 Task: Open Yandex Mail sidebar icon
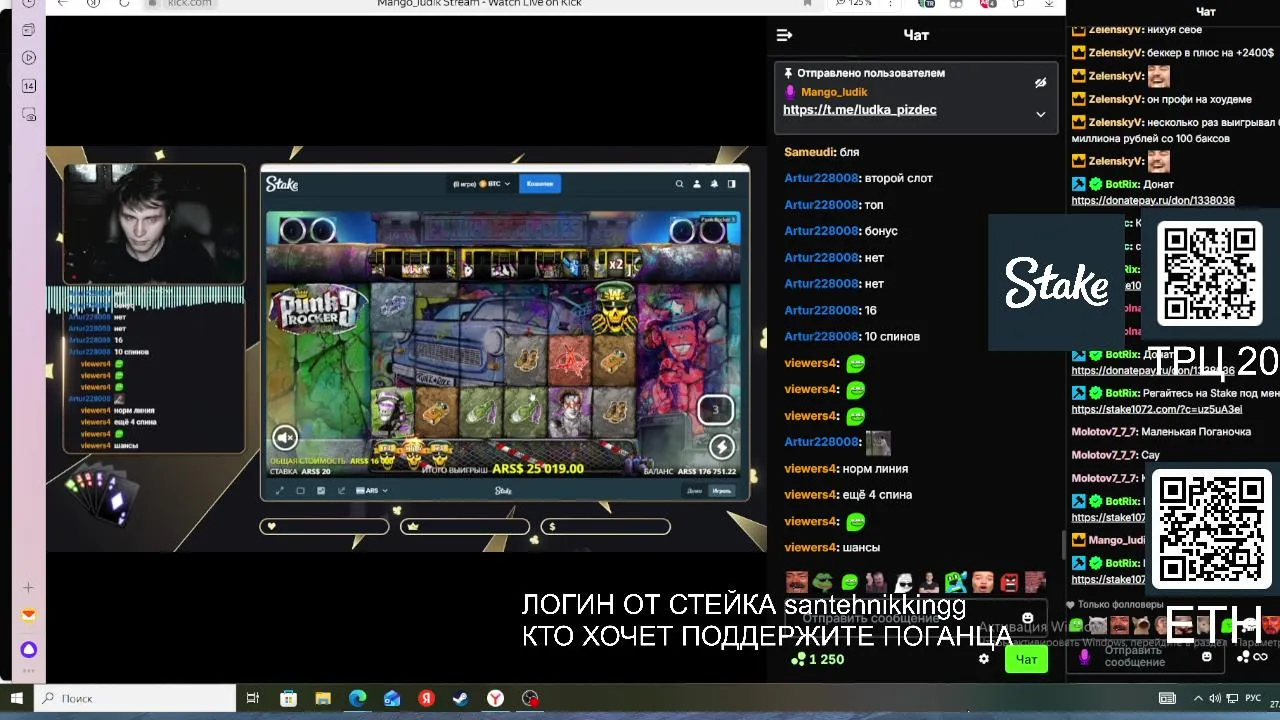(x=29, y=615)
